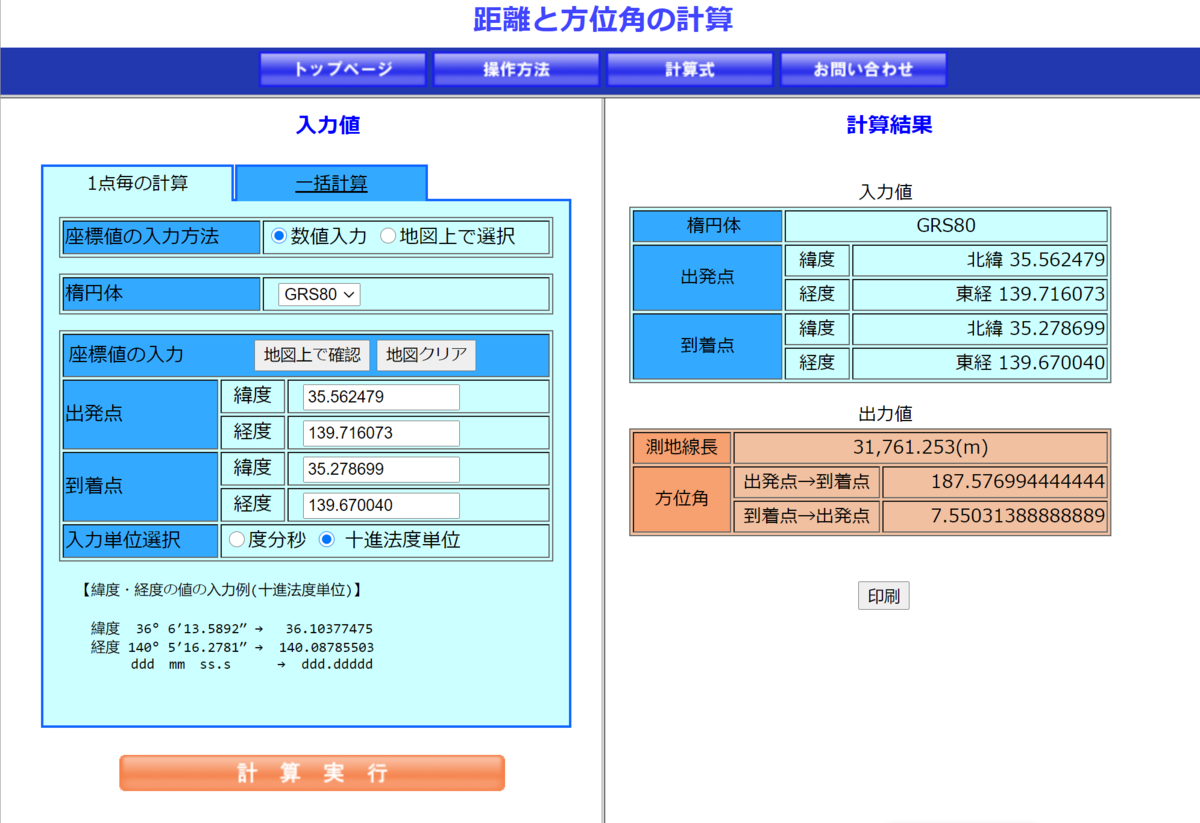Click the azimuth value 7.55031388888889

(995, 517)
